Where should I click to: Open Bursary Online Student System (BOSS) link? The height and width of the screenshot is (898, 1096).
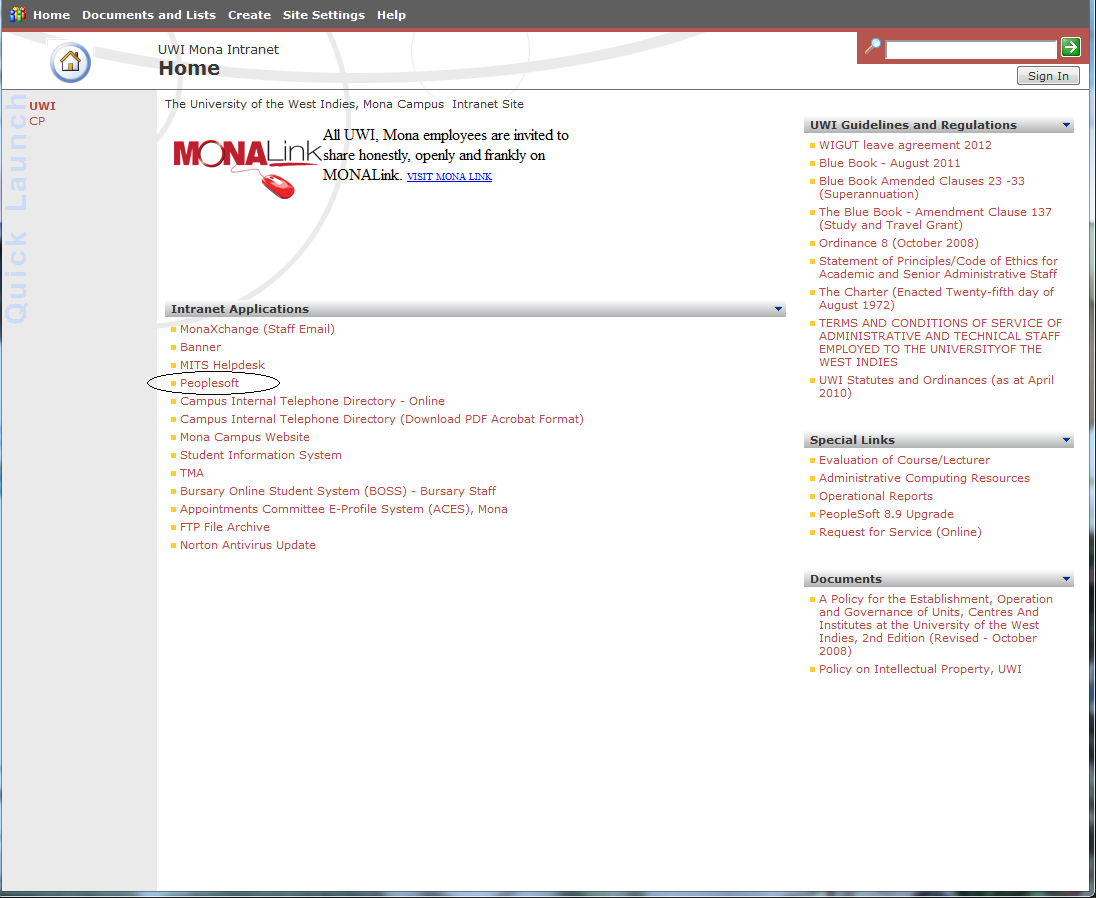pyautogui.click(x=338, y=491)
